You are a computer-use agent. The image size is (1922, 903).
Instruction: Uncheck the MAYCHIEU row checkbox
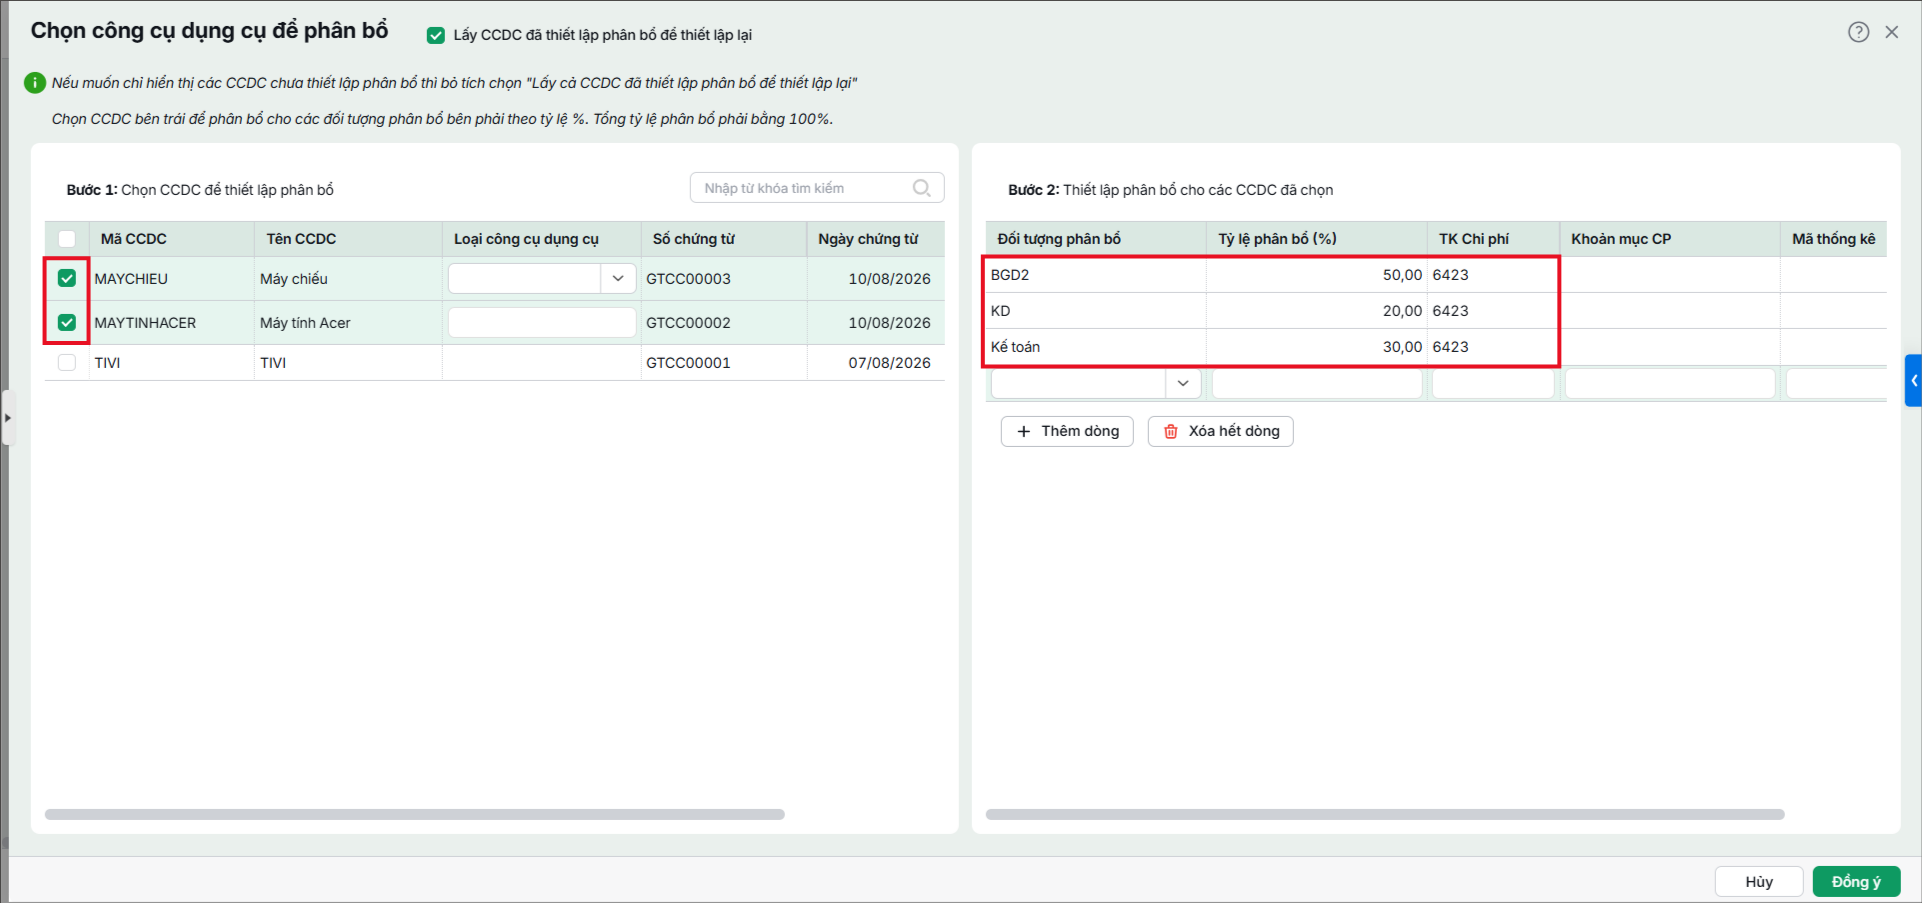67,279
